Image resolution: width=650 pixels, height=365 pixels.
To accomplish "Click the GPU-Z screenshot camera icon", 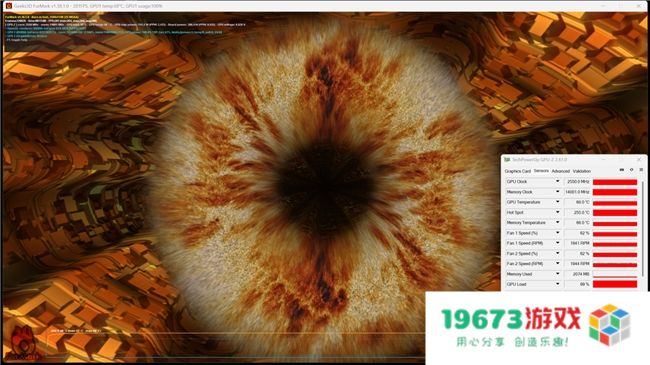I will pyautogui.click(x=621, y=170).
